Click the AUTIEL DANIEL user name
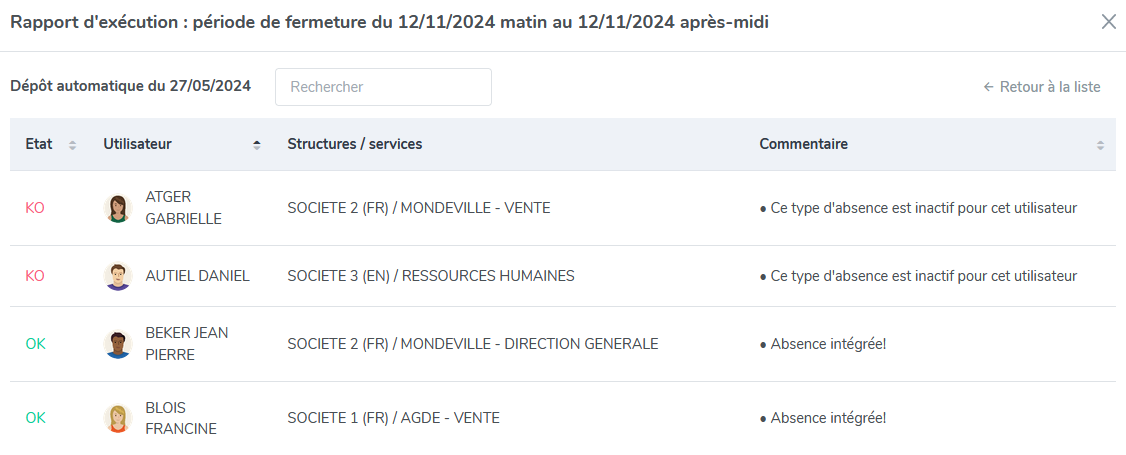 197,276
